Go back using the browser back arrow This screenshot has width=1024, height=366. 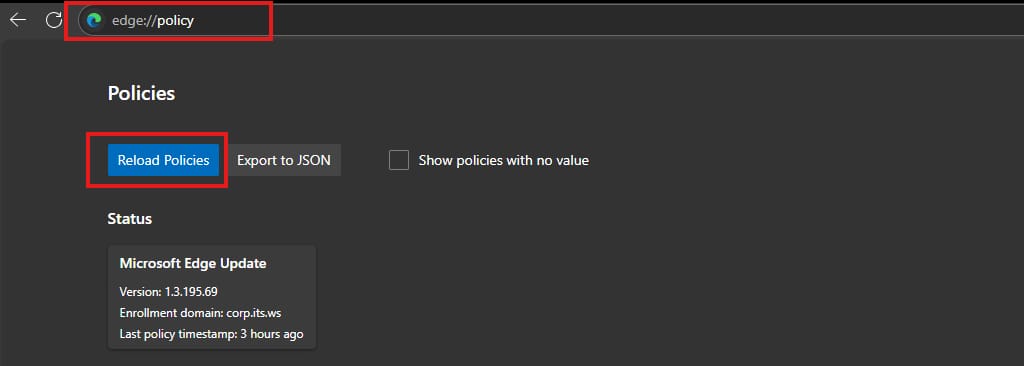[x=18, y=20]
